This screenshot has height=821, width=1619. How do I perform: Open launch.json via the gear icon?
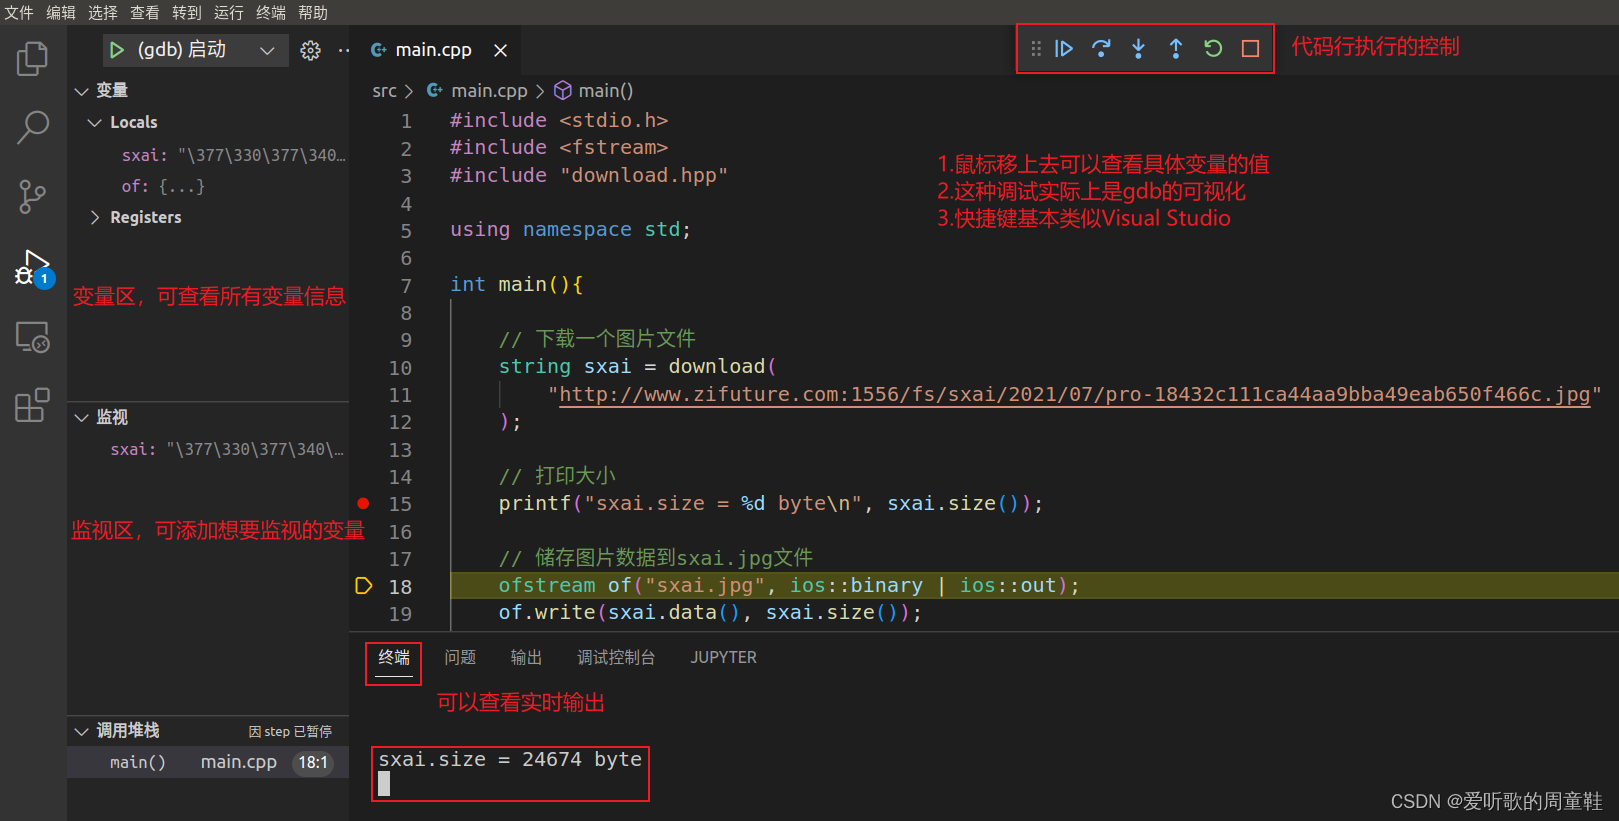pyautogui.click(x=311, y=50)
